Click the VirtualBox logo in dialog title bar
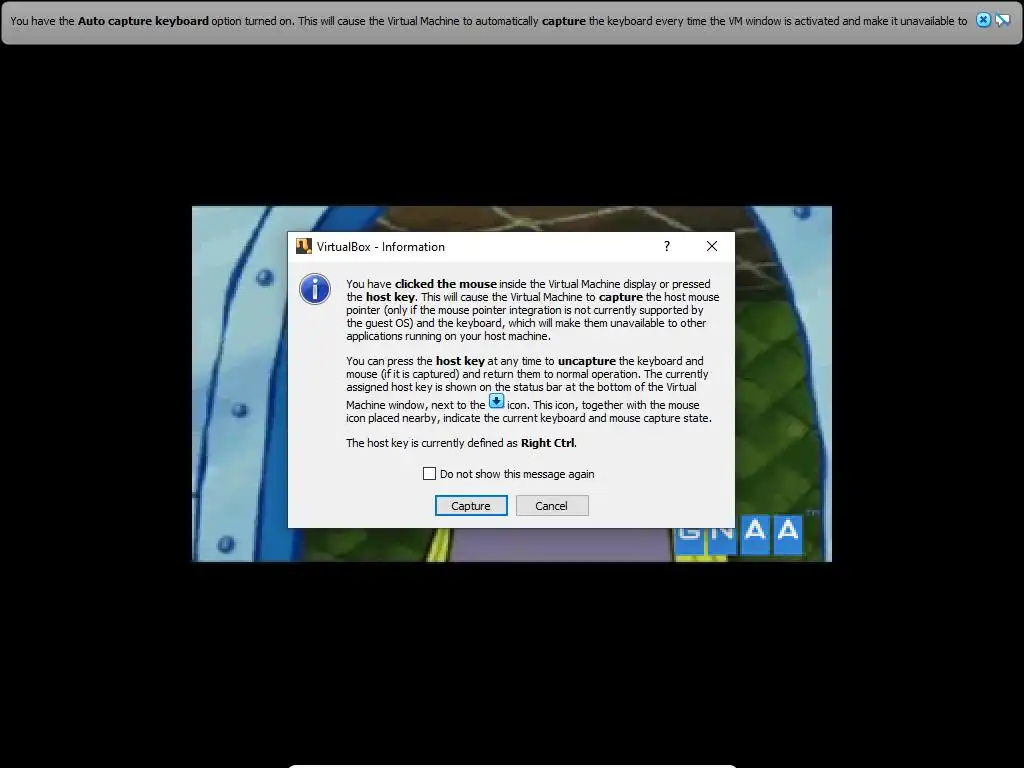 [304, 246]
